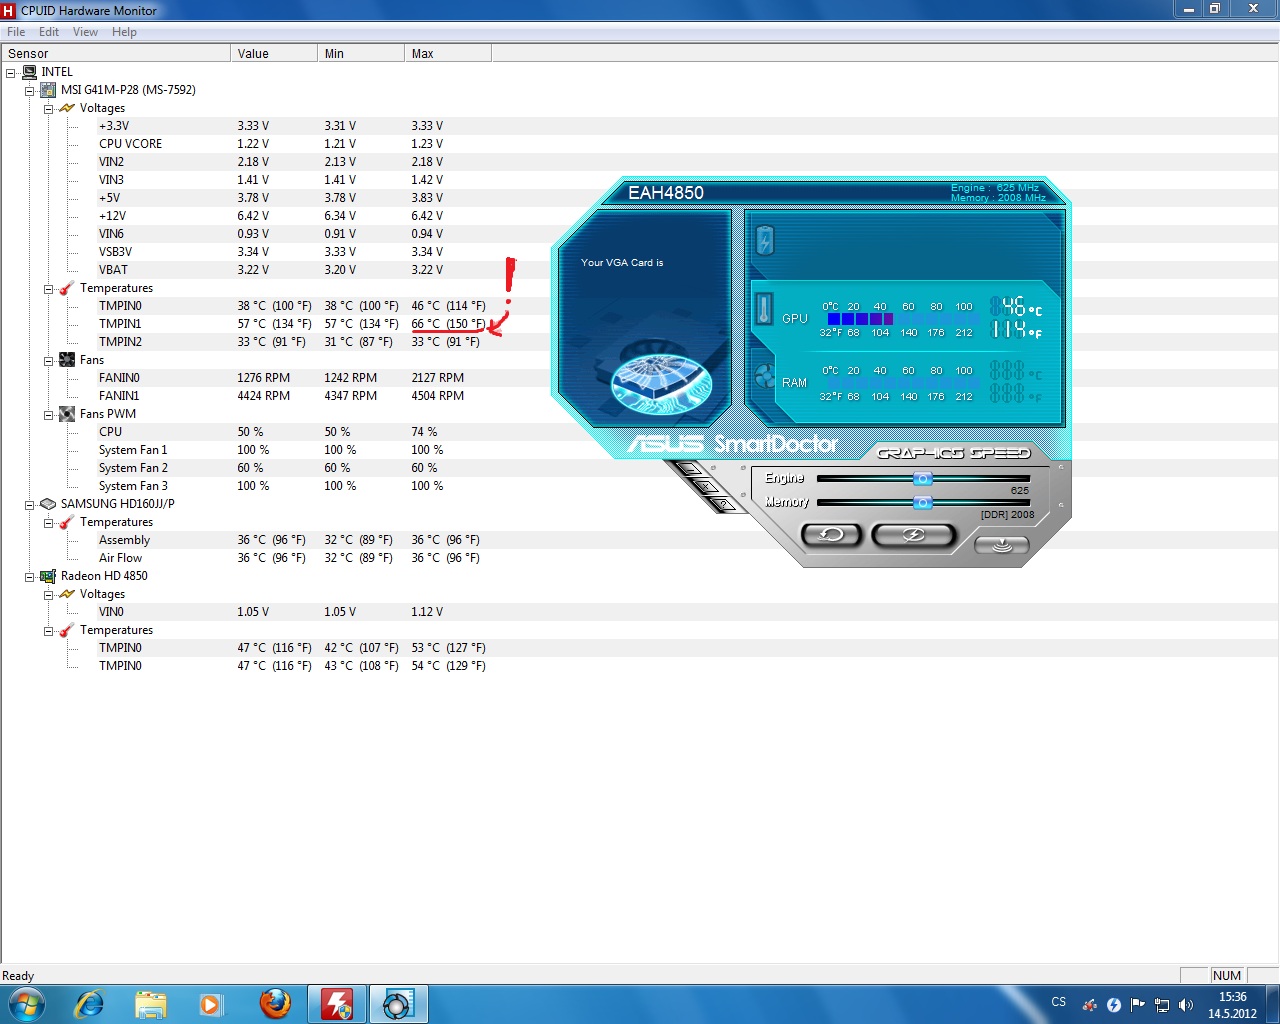Click the CPU PWM max value 74 %
This screenshot has height=1024, width=1280.
point(424,432)
